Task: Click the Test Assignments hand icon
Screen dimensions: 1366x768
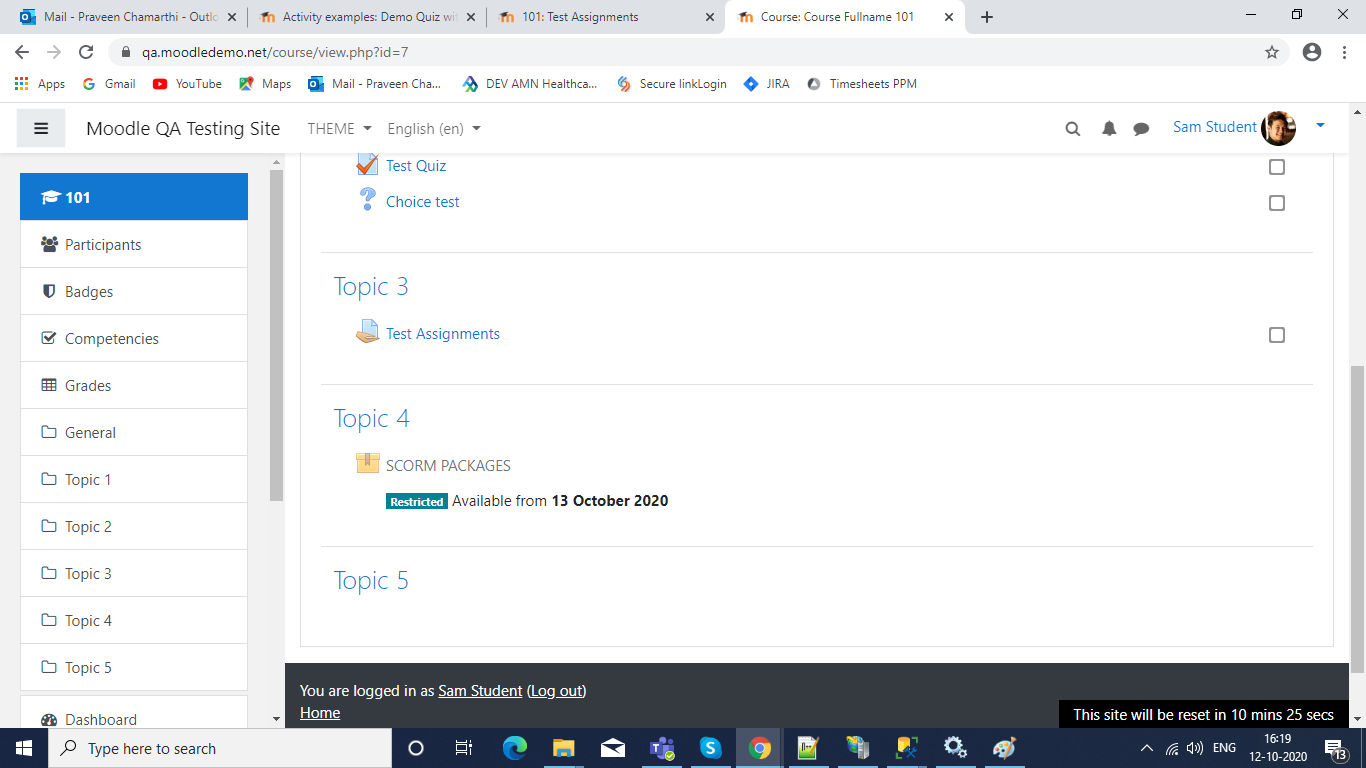Action: coord(367,332)
